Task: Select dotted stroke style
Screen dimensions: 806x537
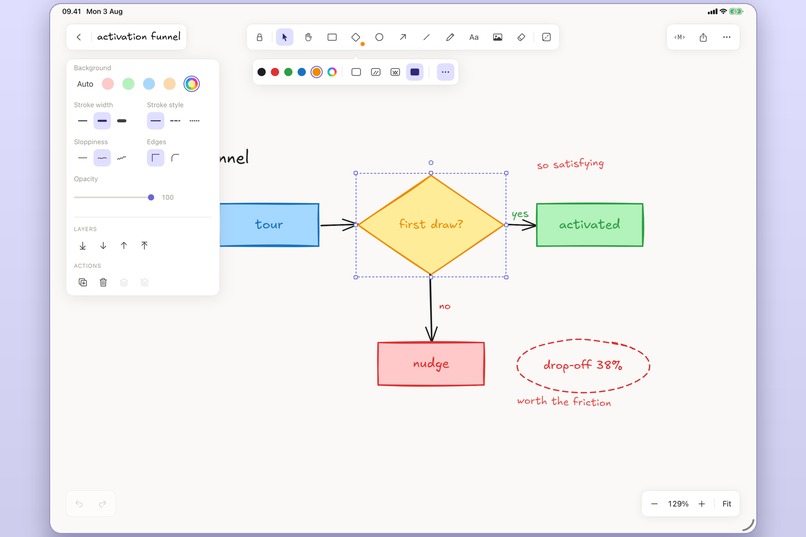Action: (x=195, y=121)
